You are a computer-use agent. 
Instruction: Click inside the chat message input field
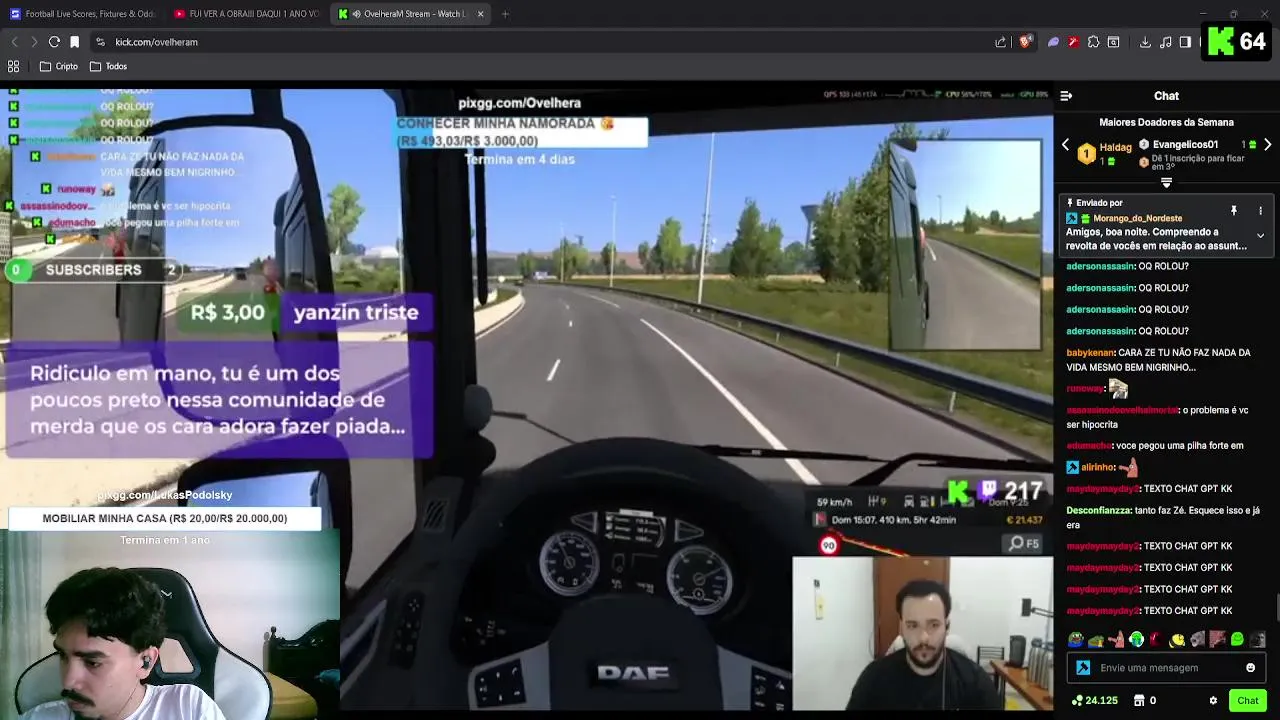click(x=1165, y=668)
